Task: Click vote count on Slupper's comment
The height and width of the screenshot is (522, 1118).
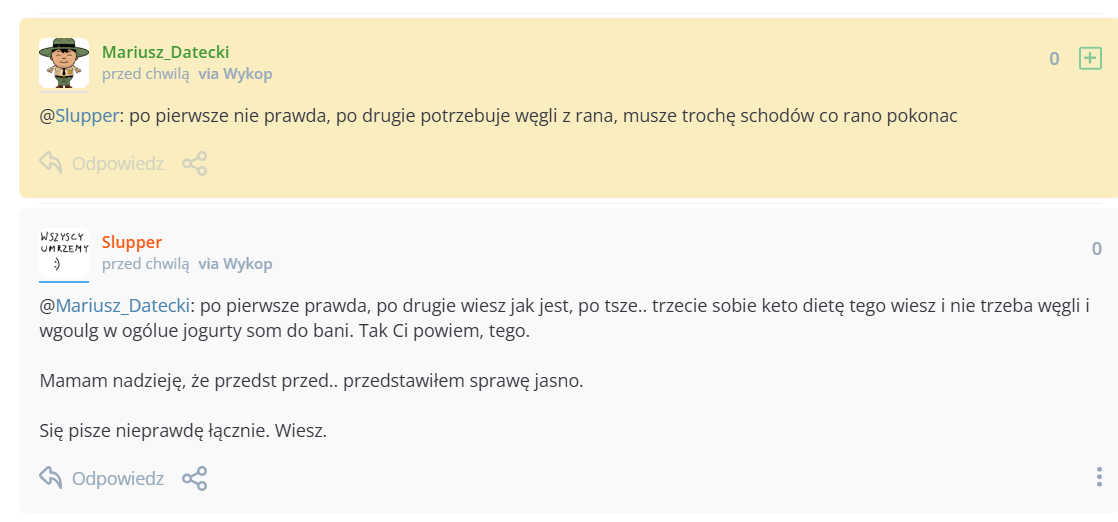Action: 1097,249
